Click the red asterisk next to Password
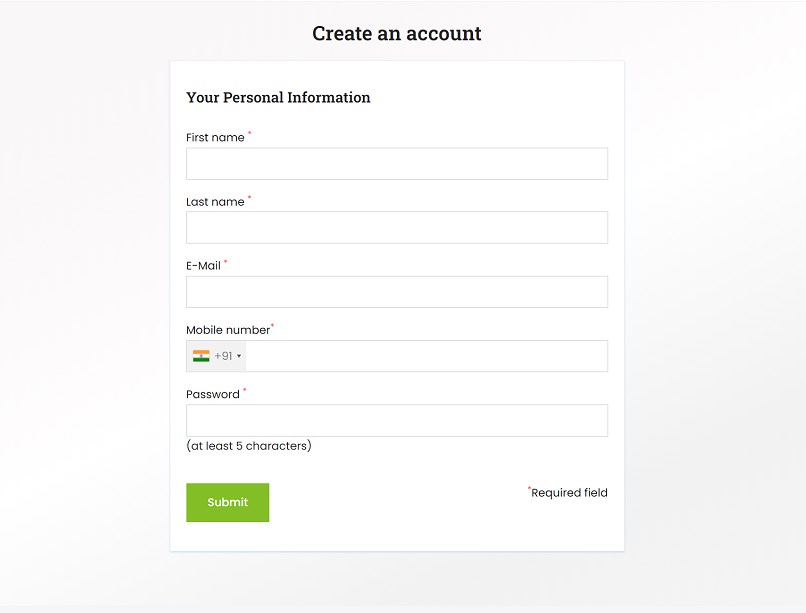 [x=243, y=390]
